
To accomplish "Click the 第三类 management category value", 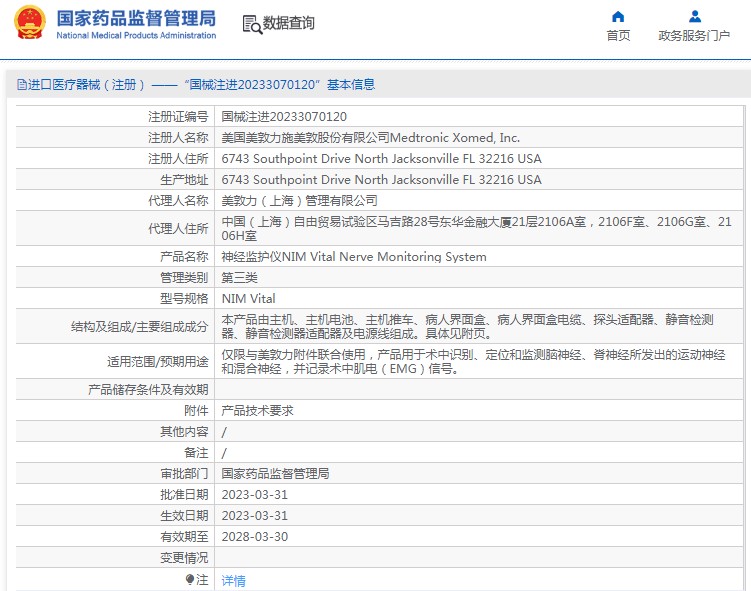I will [239, 277].
